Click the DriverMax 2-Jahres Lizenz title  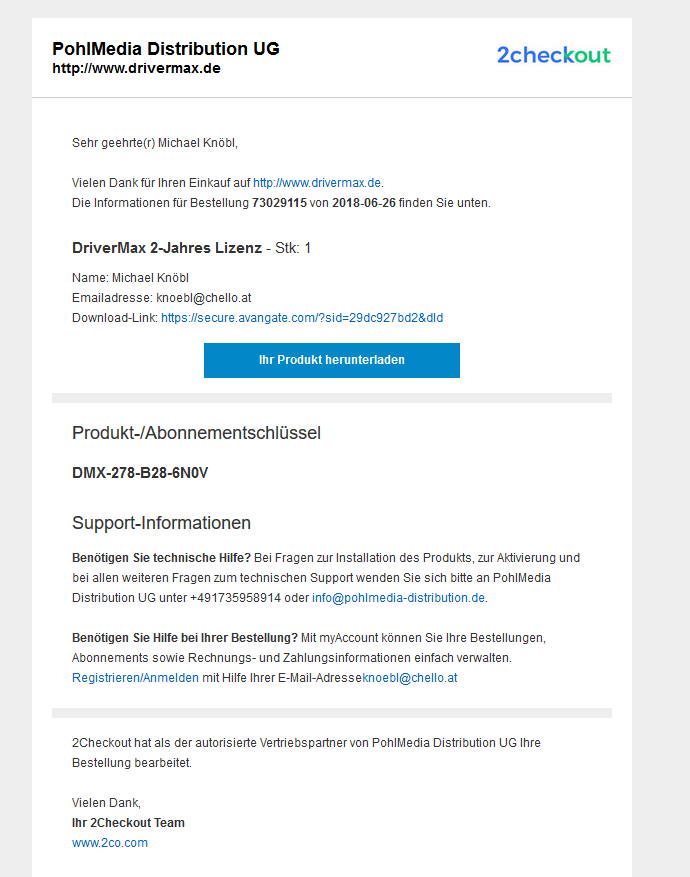[167, 248]
